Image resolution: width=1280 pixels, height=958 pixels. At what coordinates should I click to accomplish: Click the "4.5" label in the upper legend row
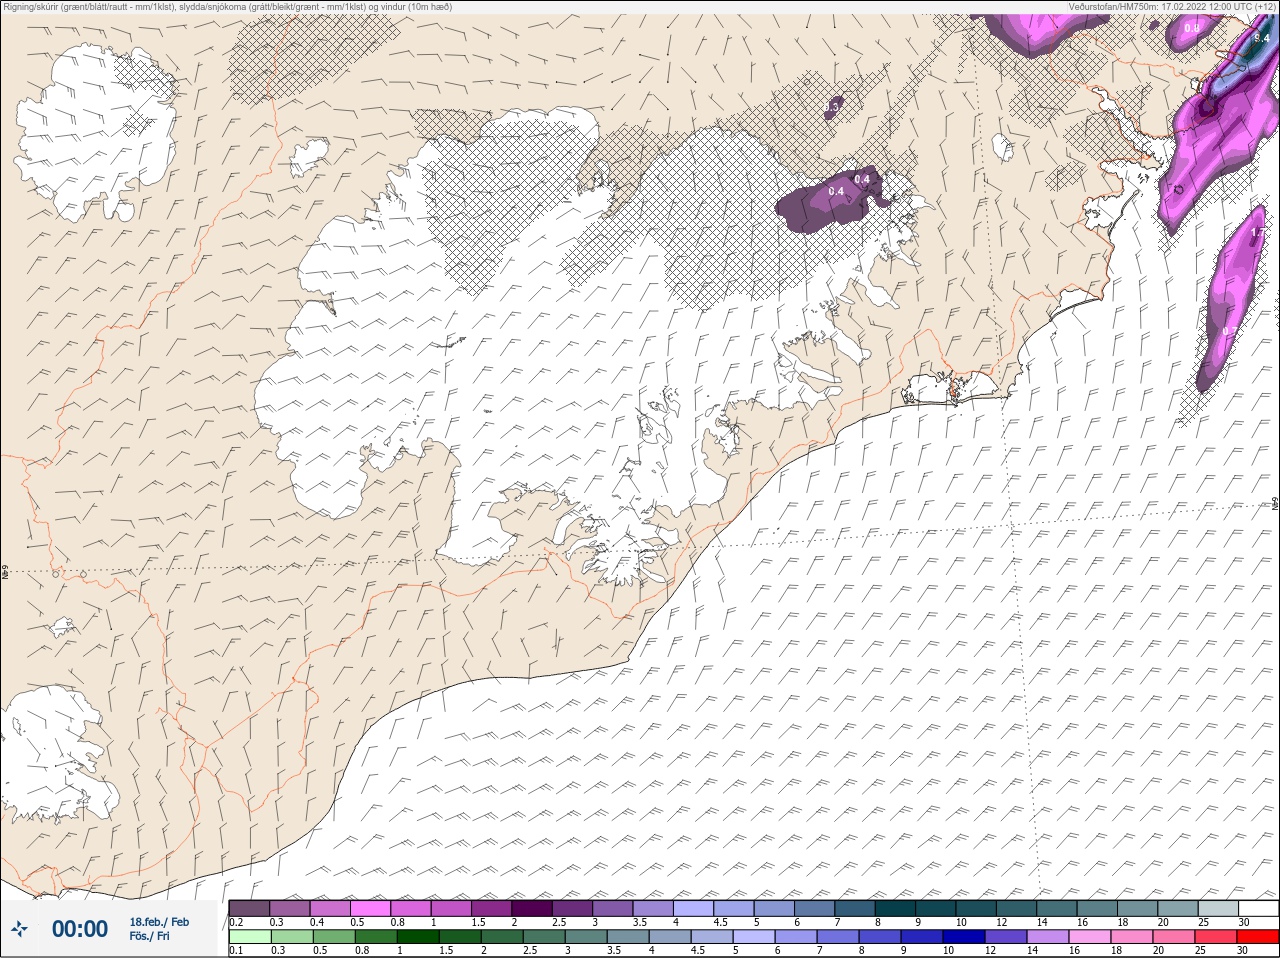(x=720, y=922)
